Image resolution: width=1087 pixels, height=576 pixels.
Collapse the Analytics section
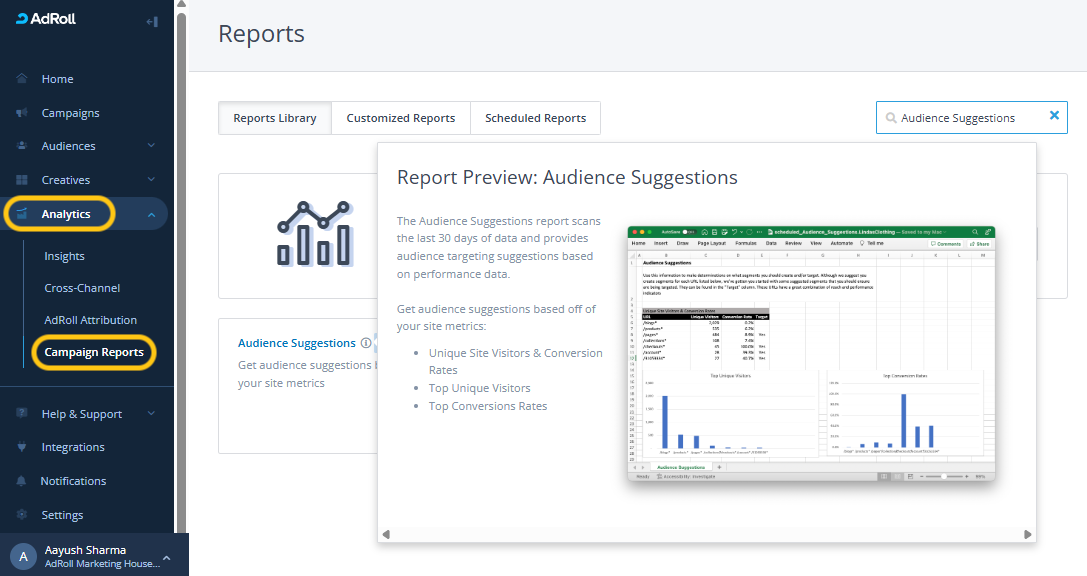[151, 214]
